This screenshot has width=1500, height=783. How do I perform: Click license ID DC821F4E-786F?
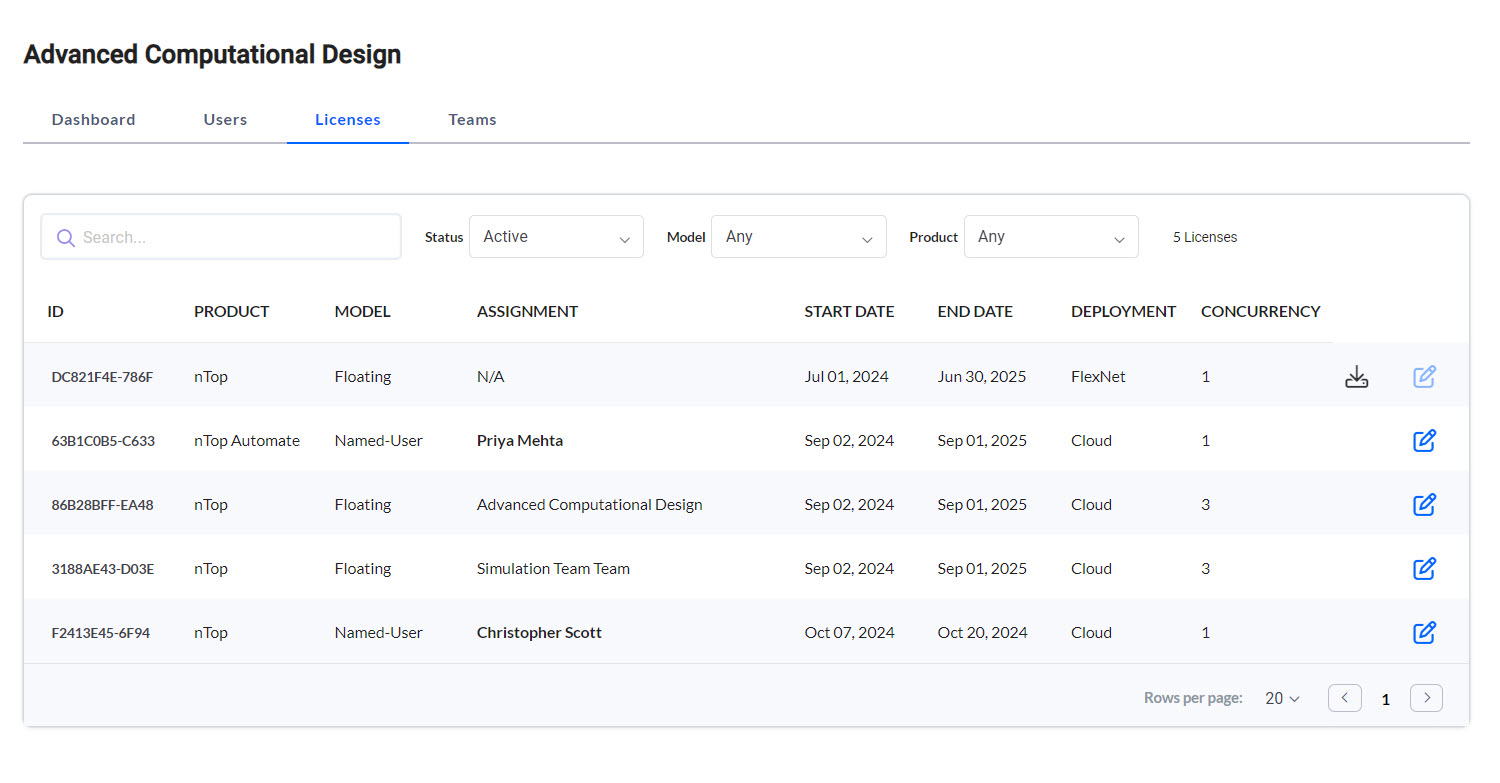click(x=102, y=377)
